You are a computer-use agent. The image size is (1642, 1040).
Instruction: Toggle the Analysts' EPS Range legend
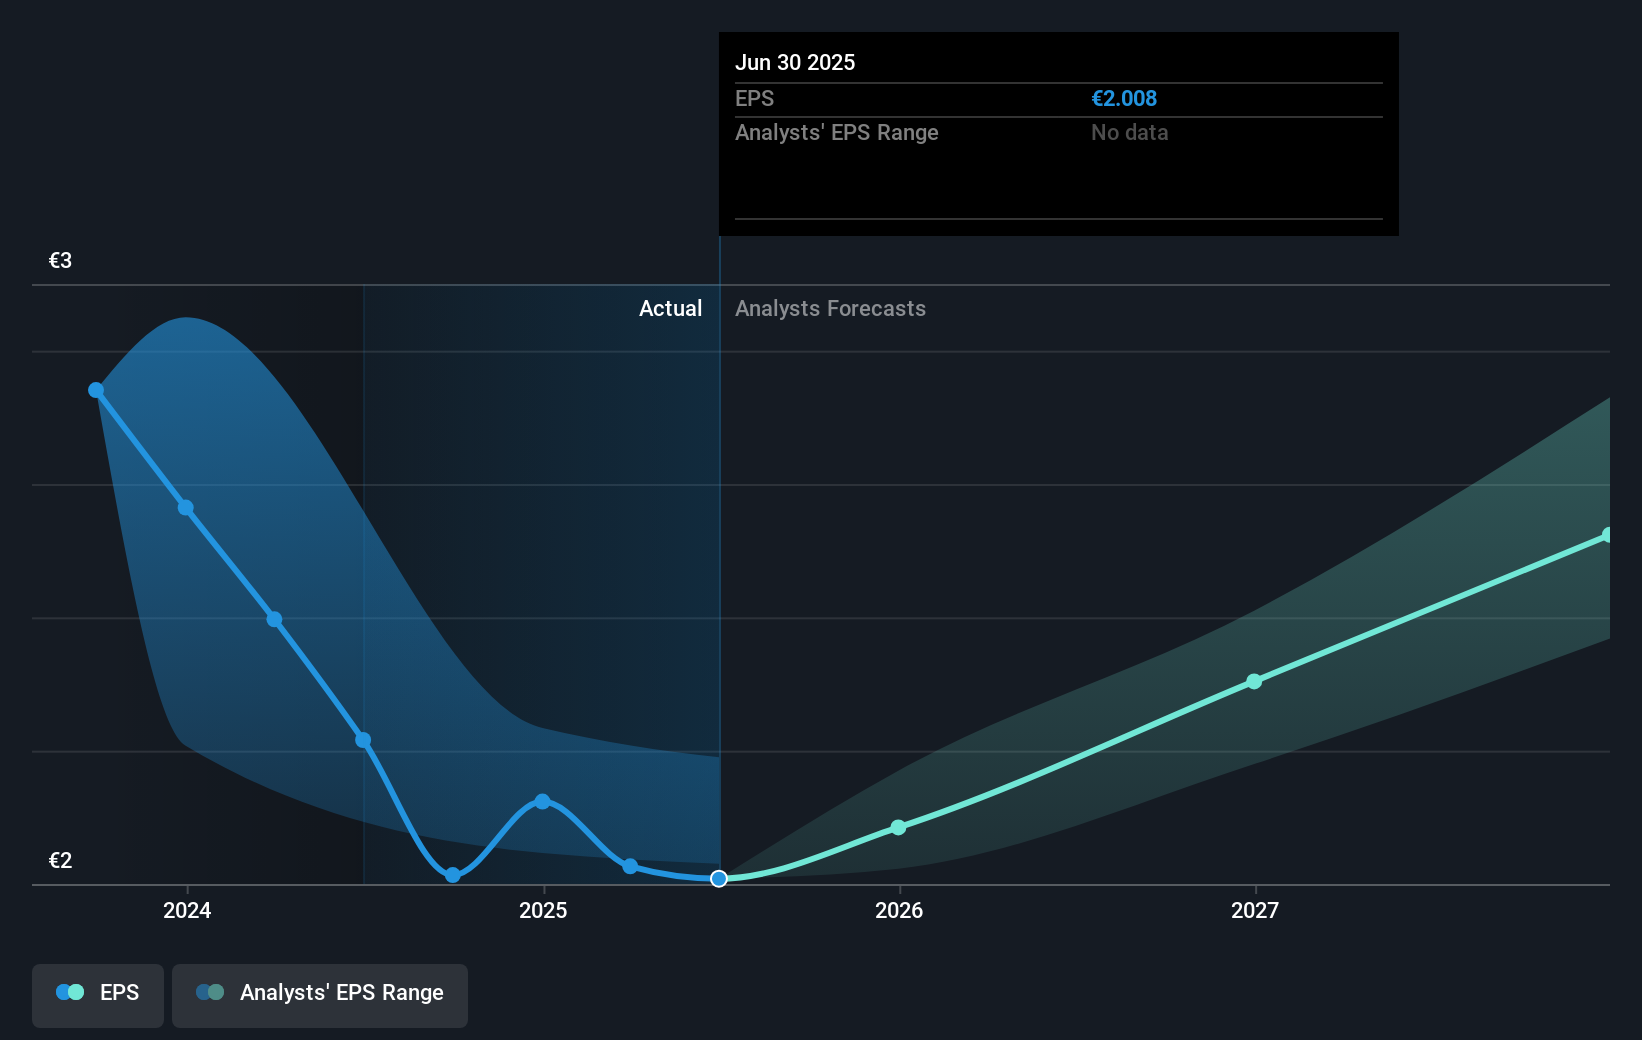tap(320, 995)
